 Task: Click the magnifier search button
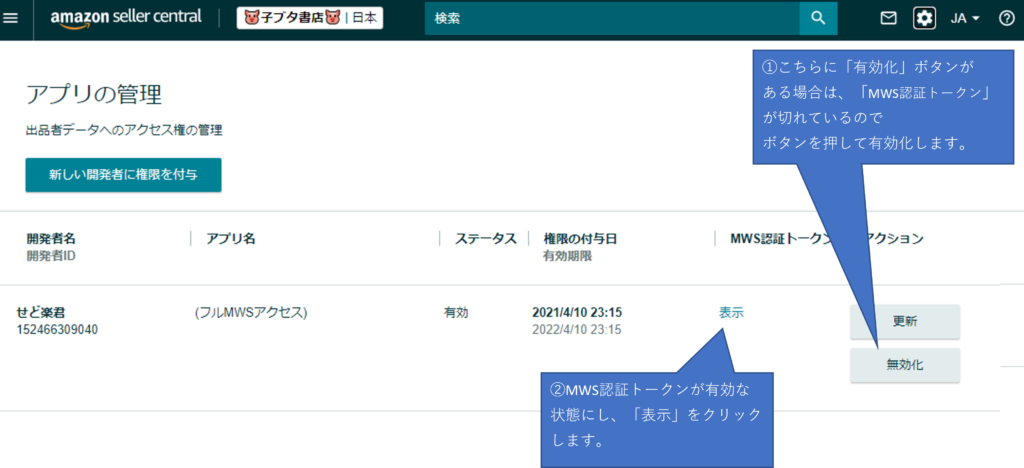(818, 18)
